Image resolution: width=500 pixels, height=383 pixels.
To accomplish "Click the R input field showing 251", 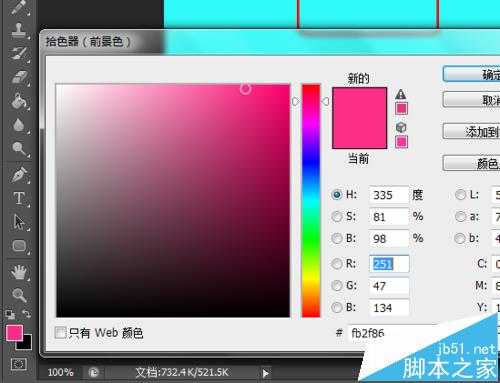I will pyautogui.click(x=389, y=264).
